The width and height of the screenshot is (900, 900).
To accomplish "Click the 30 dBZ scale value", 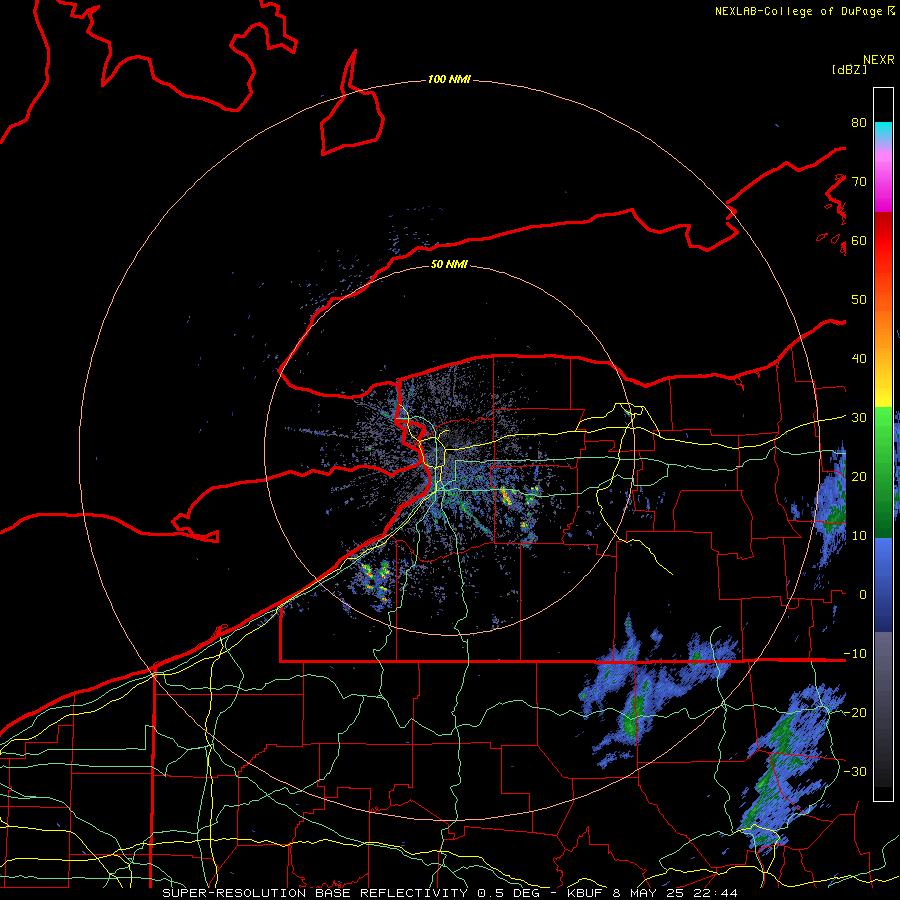I will (x=859, y=418).
